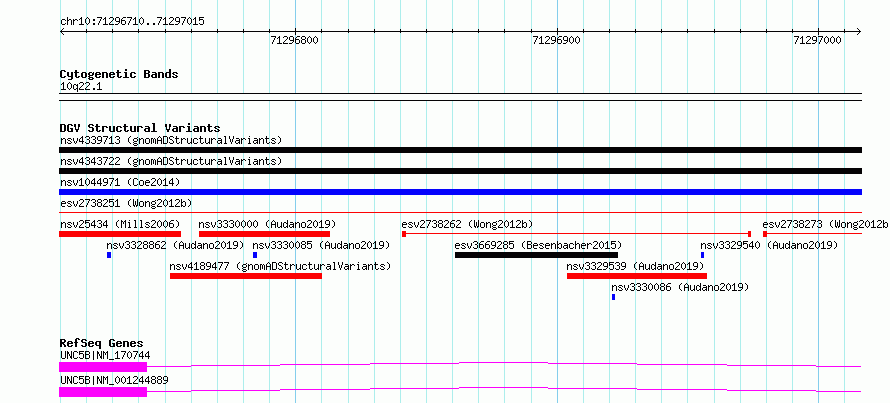Open the esv2738262 (Wong2012b) label

coord(467,224)
